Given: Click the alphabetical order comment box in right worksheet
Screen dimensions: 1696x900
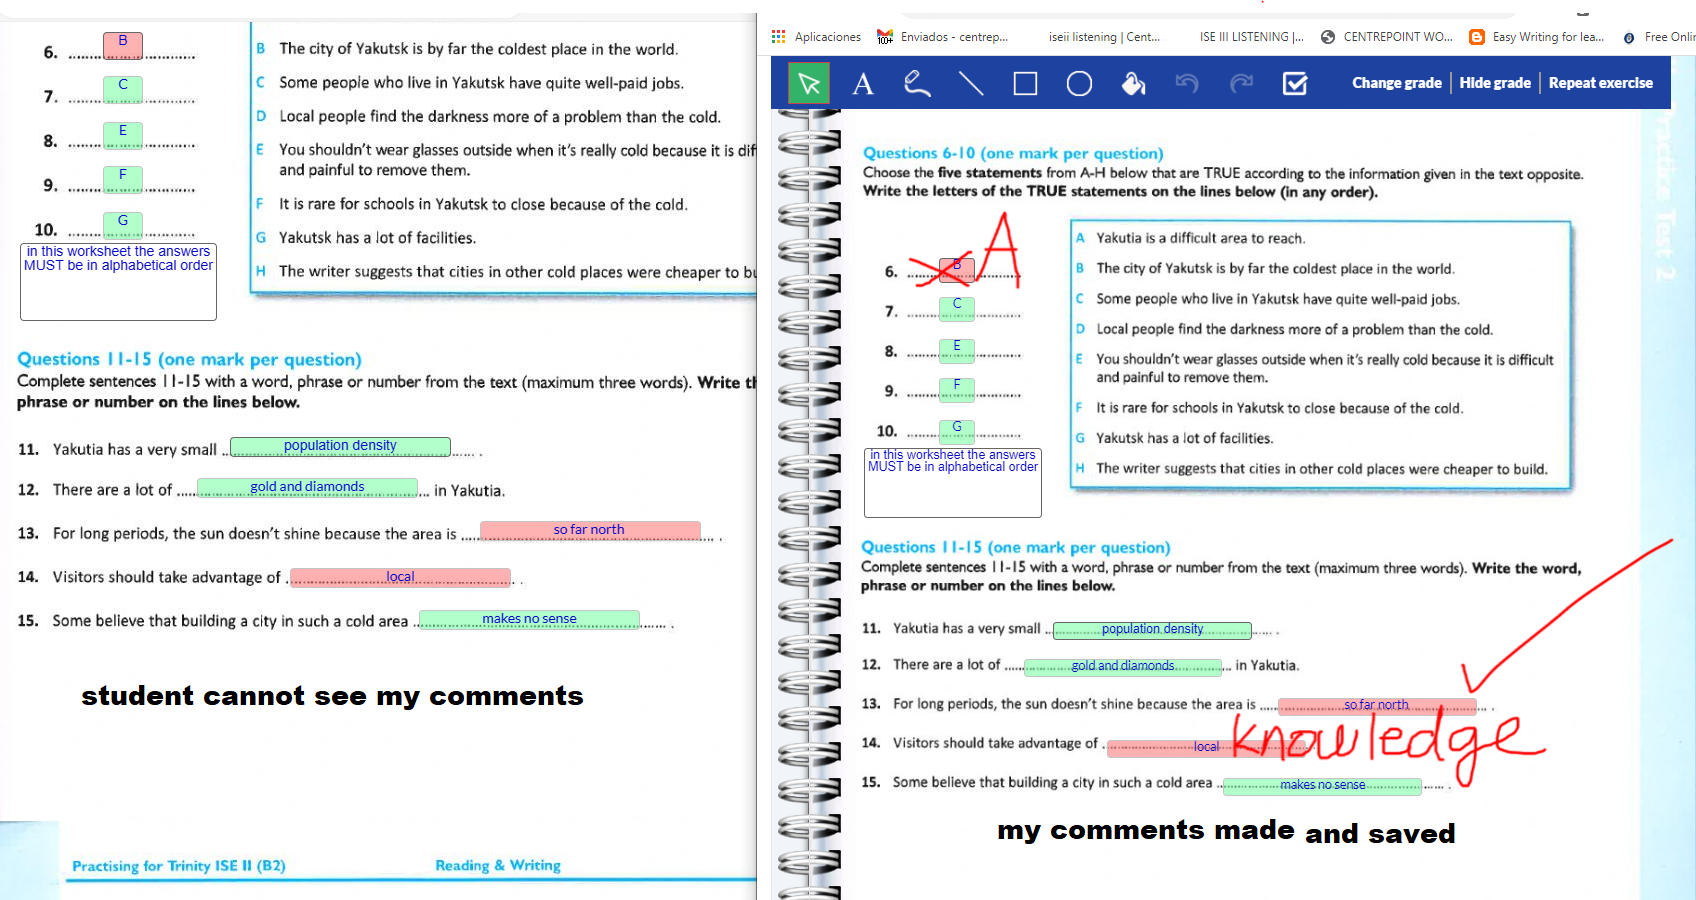Looking at the screenshot, I should point(952,482).
